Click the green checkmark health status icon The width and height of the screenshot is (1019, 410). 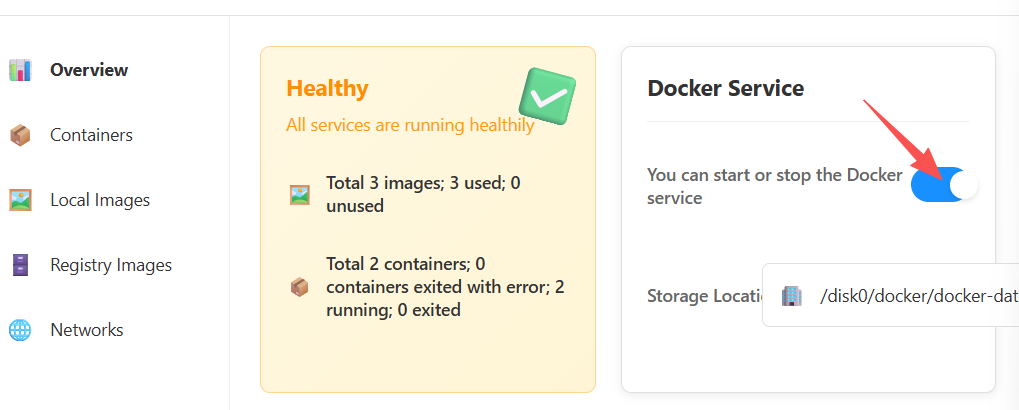pyautogui.click(x=547, y=97)
